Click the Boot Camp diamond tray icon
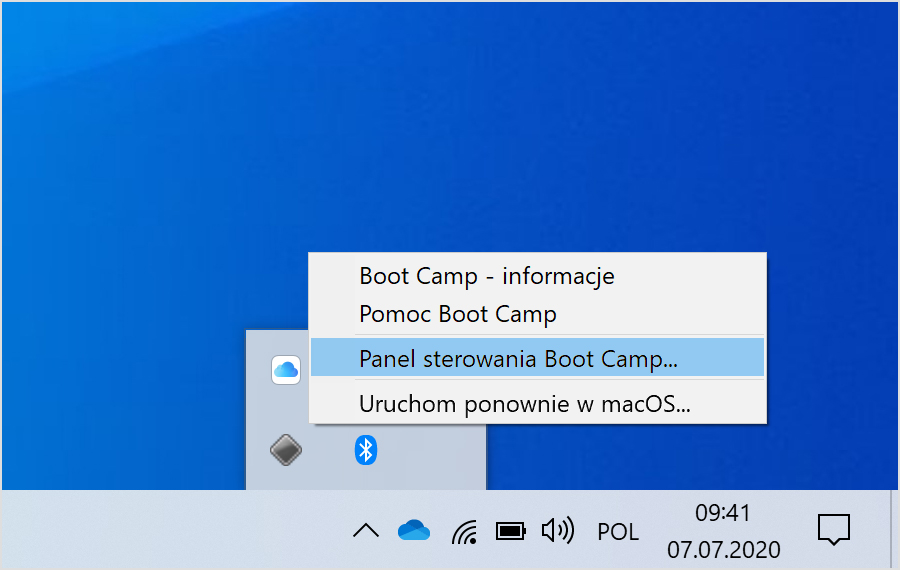The height and width of the screenshot is (570, 900). point(286,449)
